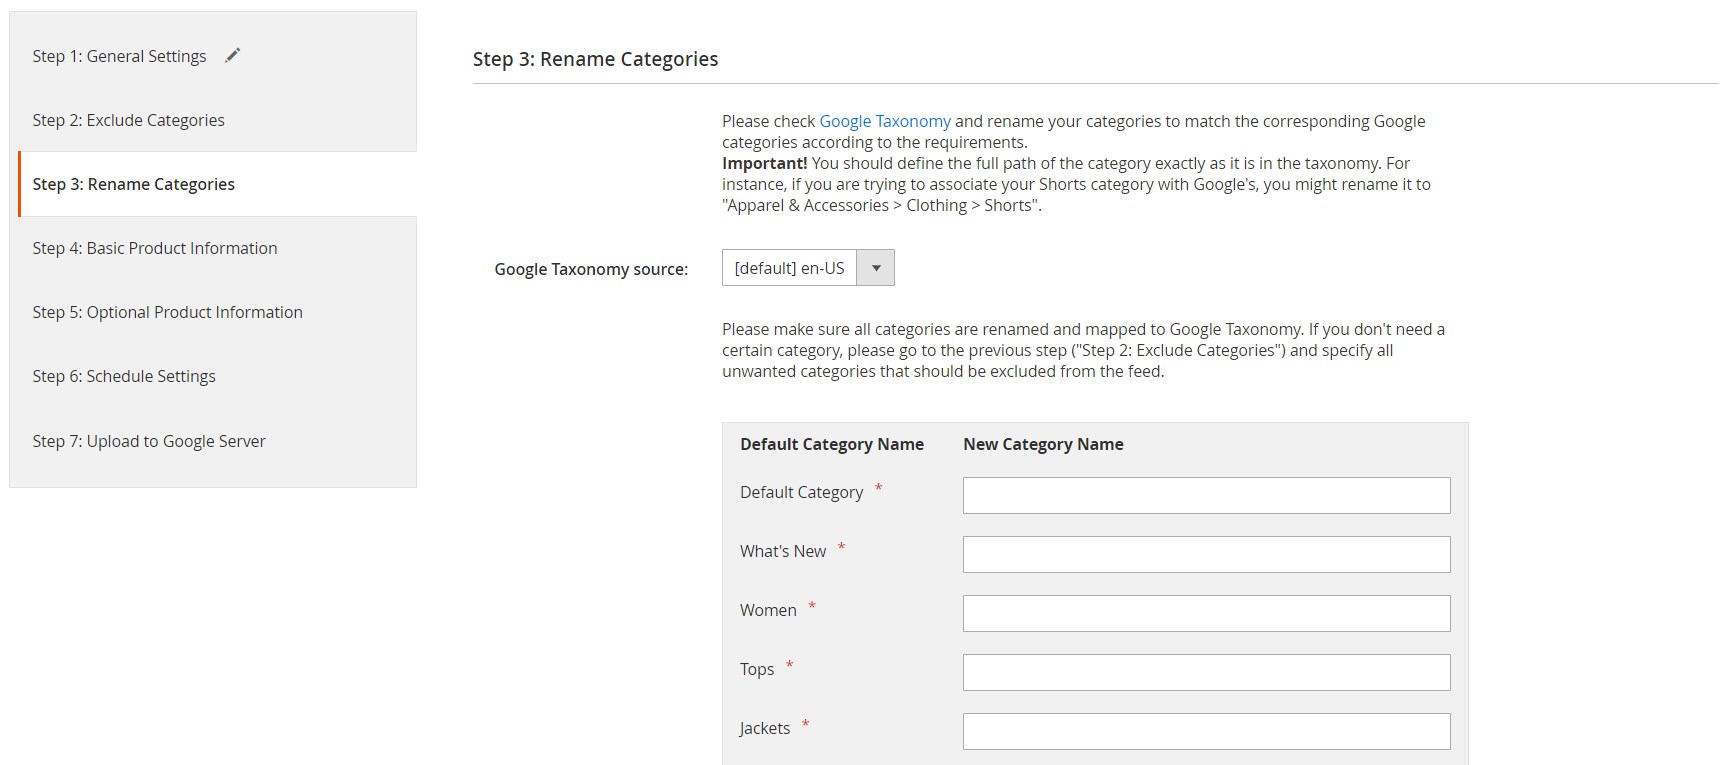1732x765 pixels.
Task: Click the Google Taxonomy source label
Action: (590, 269)
